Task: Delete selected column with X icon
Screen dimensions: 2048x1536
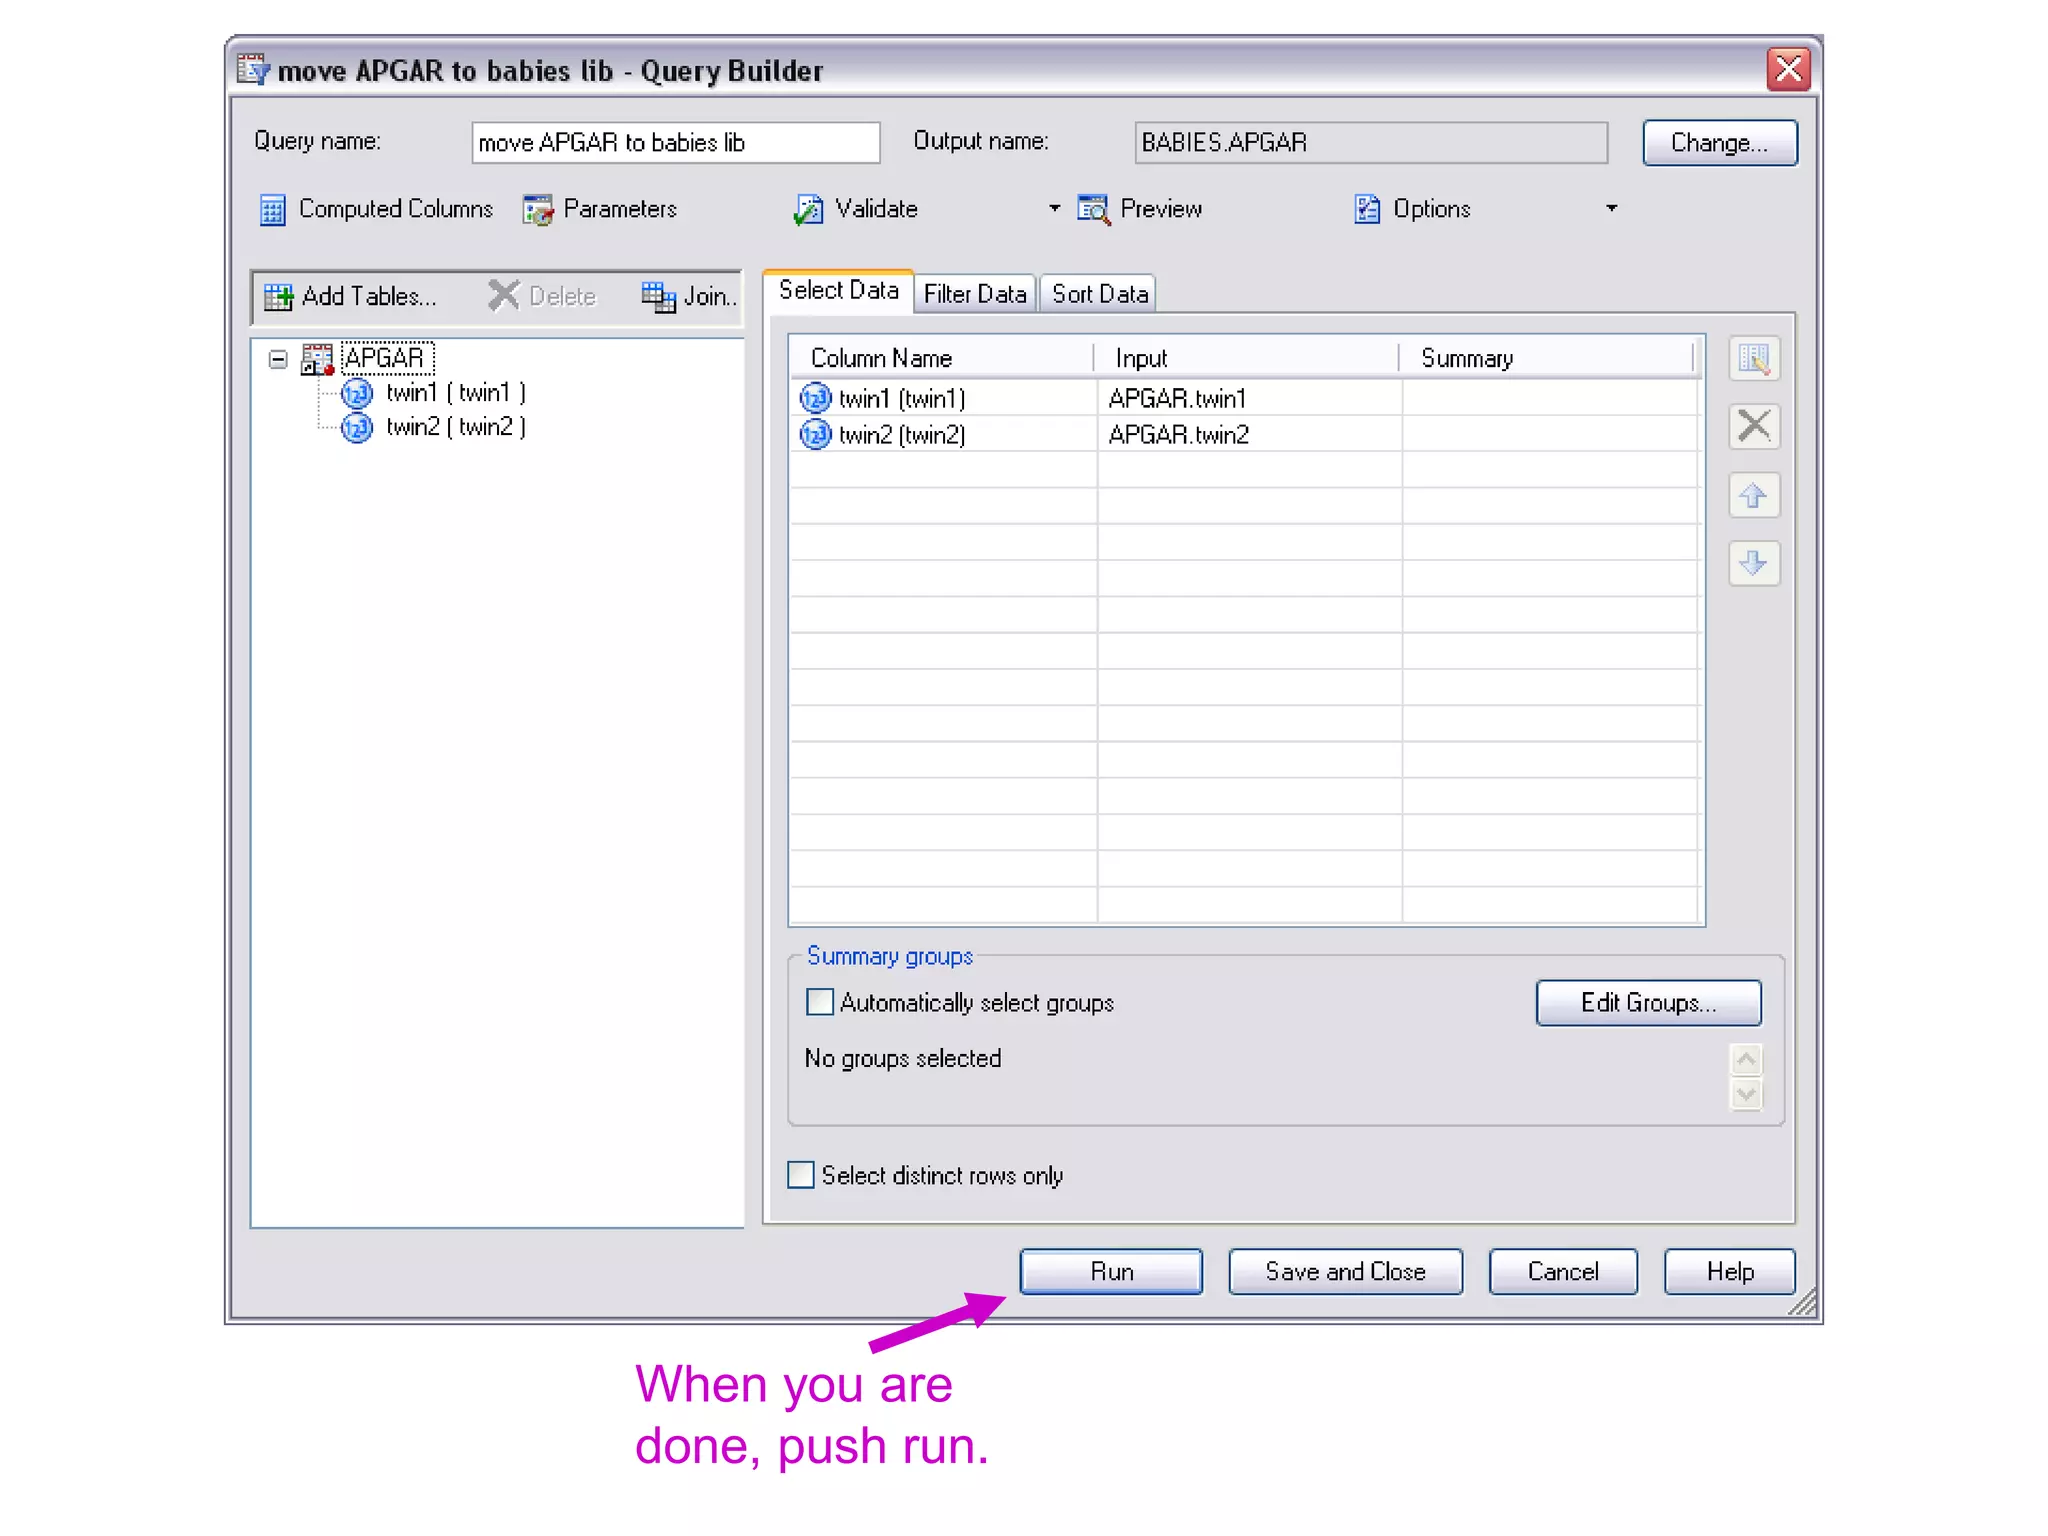Action: point(1753,426)
